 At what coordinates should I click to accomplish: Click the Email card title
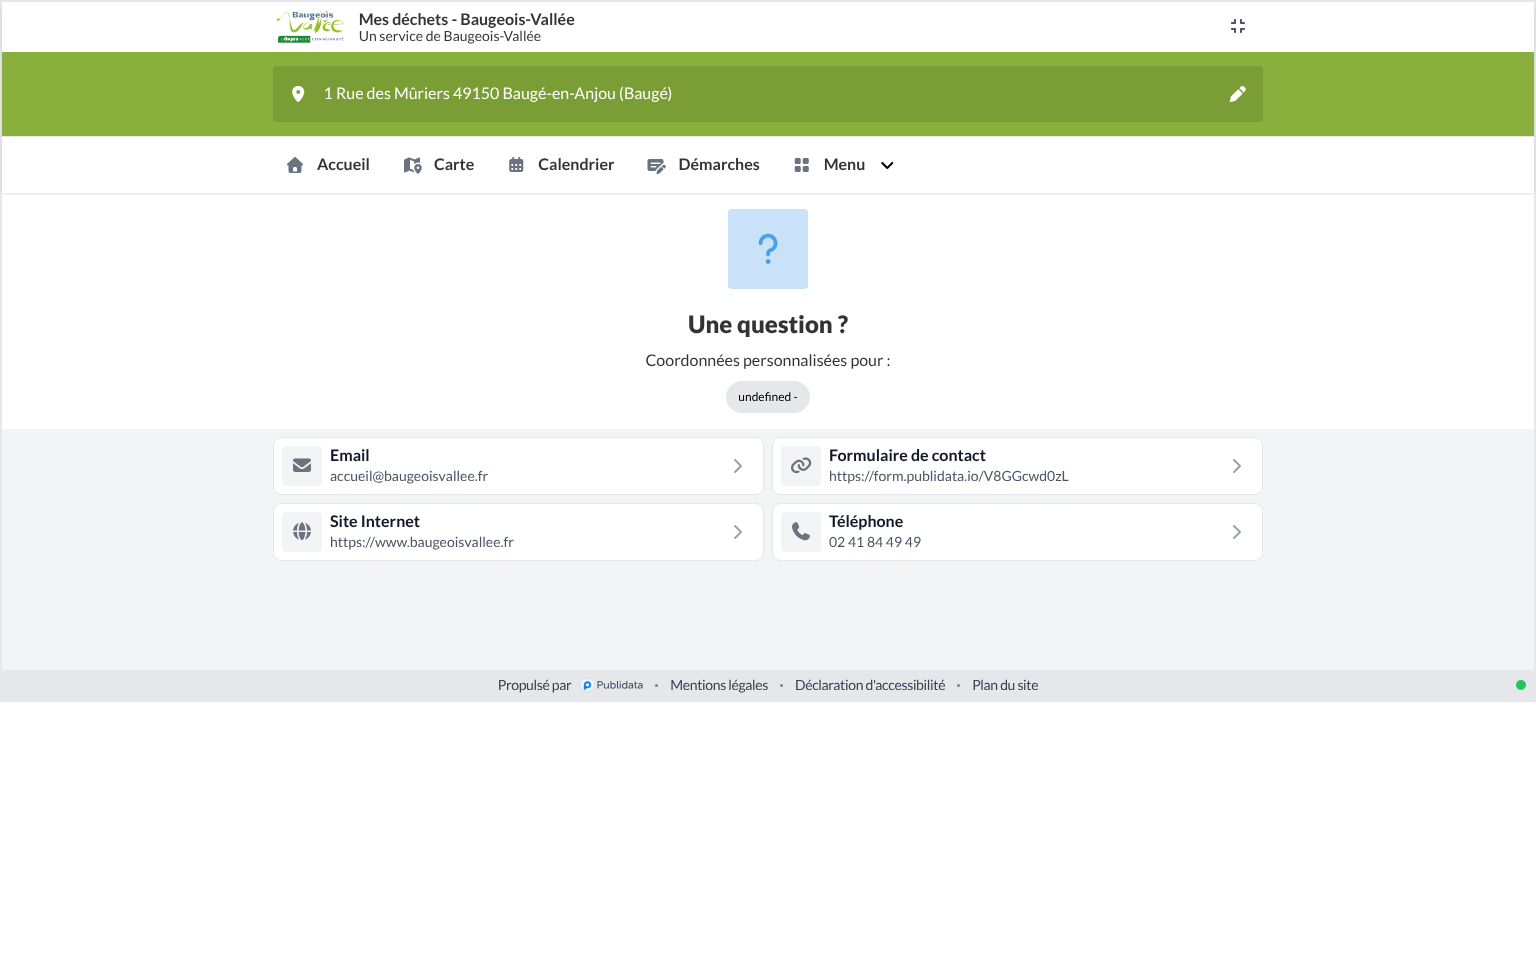pos(350,456)
